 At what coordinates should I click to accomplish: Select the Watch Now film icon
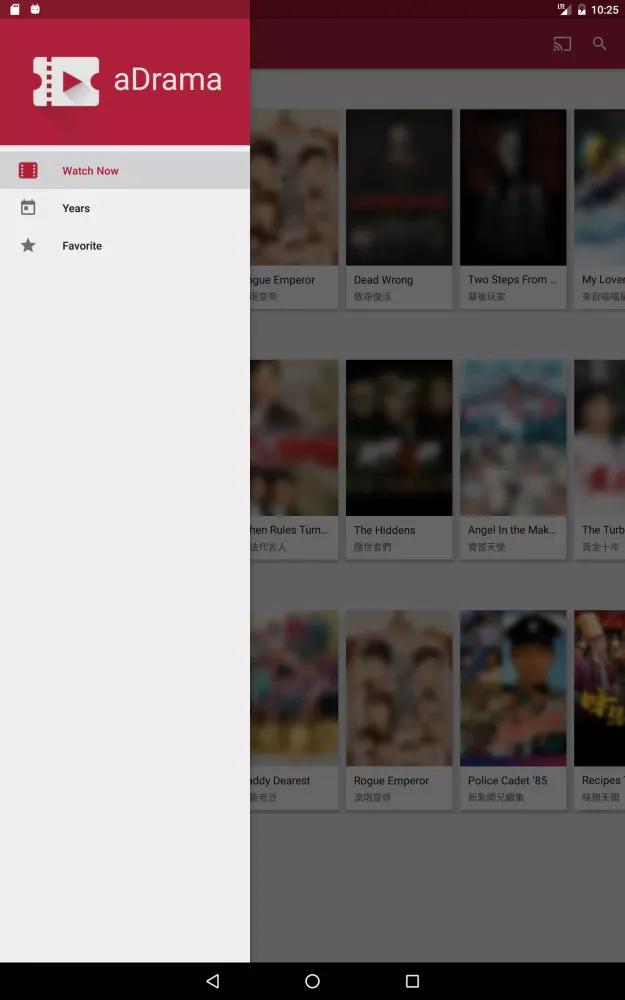tap(28, 170)
